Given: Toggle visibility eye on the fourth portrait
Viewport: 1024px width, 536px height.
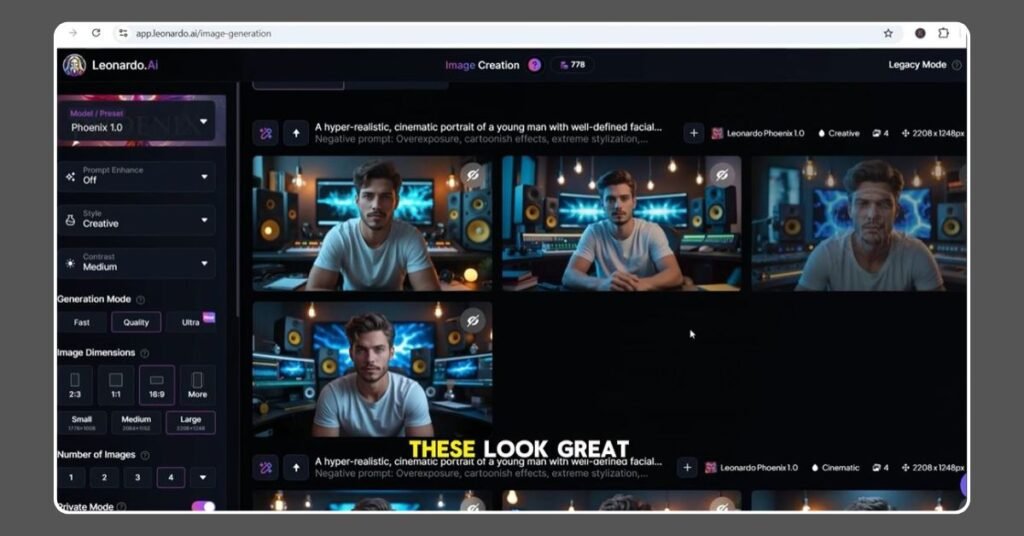Looking at the screenshot, I should pyautogui.click(x=473, y=320).
